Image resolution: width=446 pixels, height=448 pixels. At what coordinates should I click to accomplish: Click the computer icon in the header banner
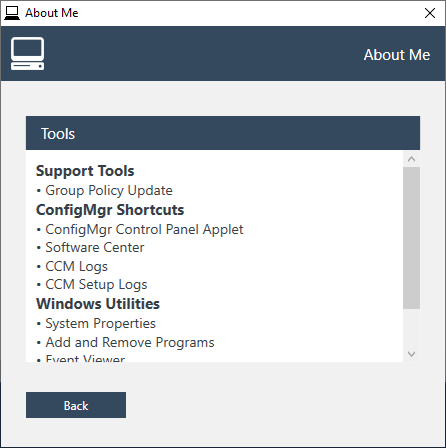27,54
